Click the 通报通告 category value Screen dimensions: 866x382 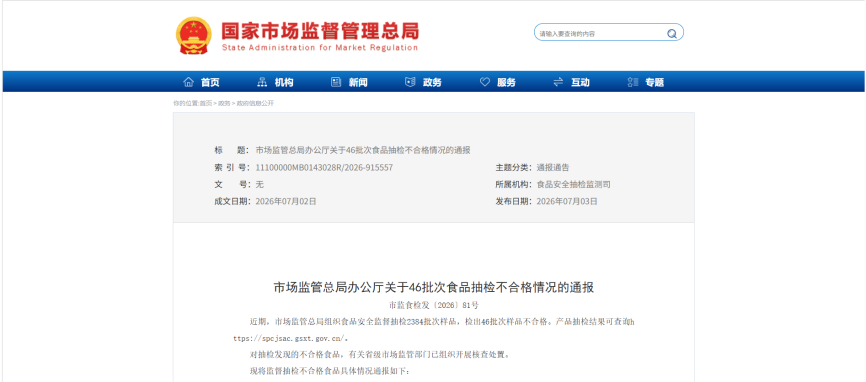pos(553,167)
